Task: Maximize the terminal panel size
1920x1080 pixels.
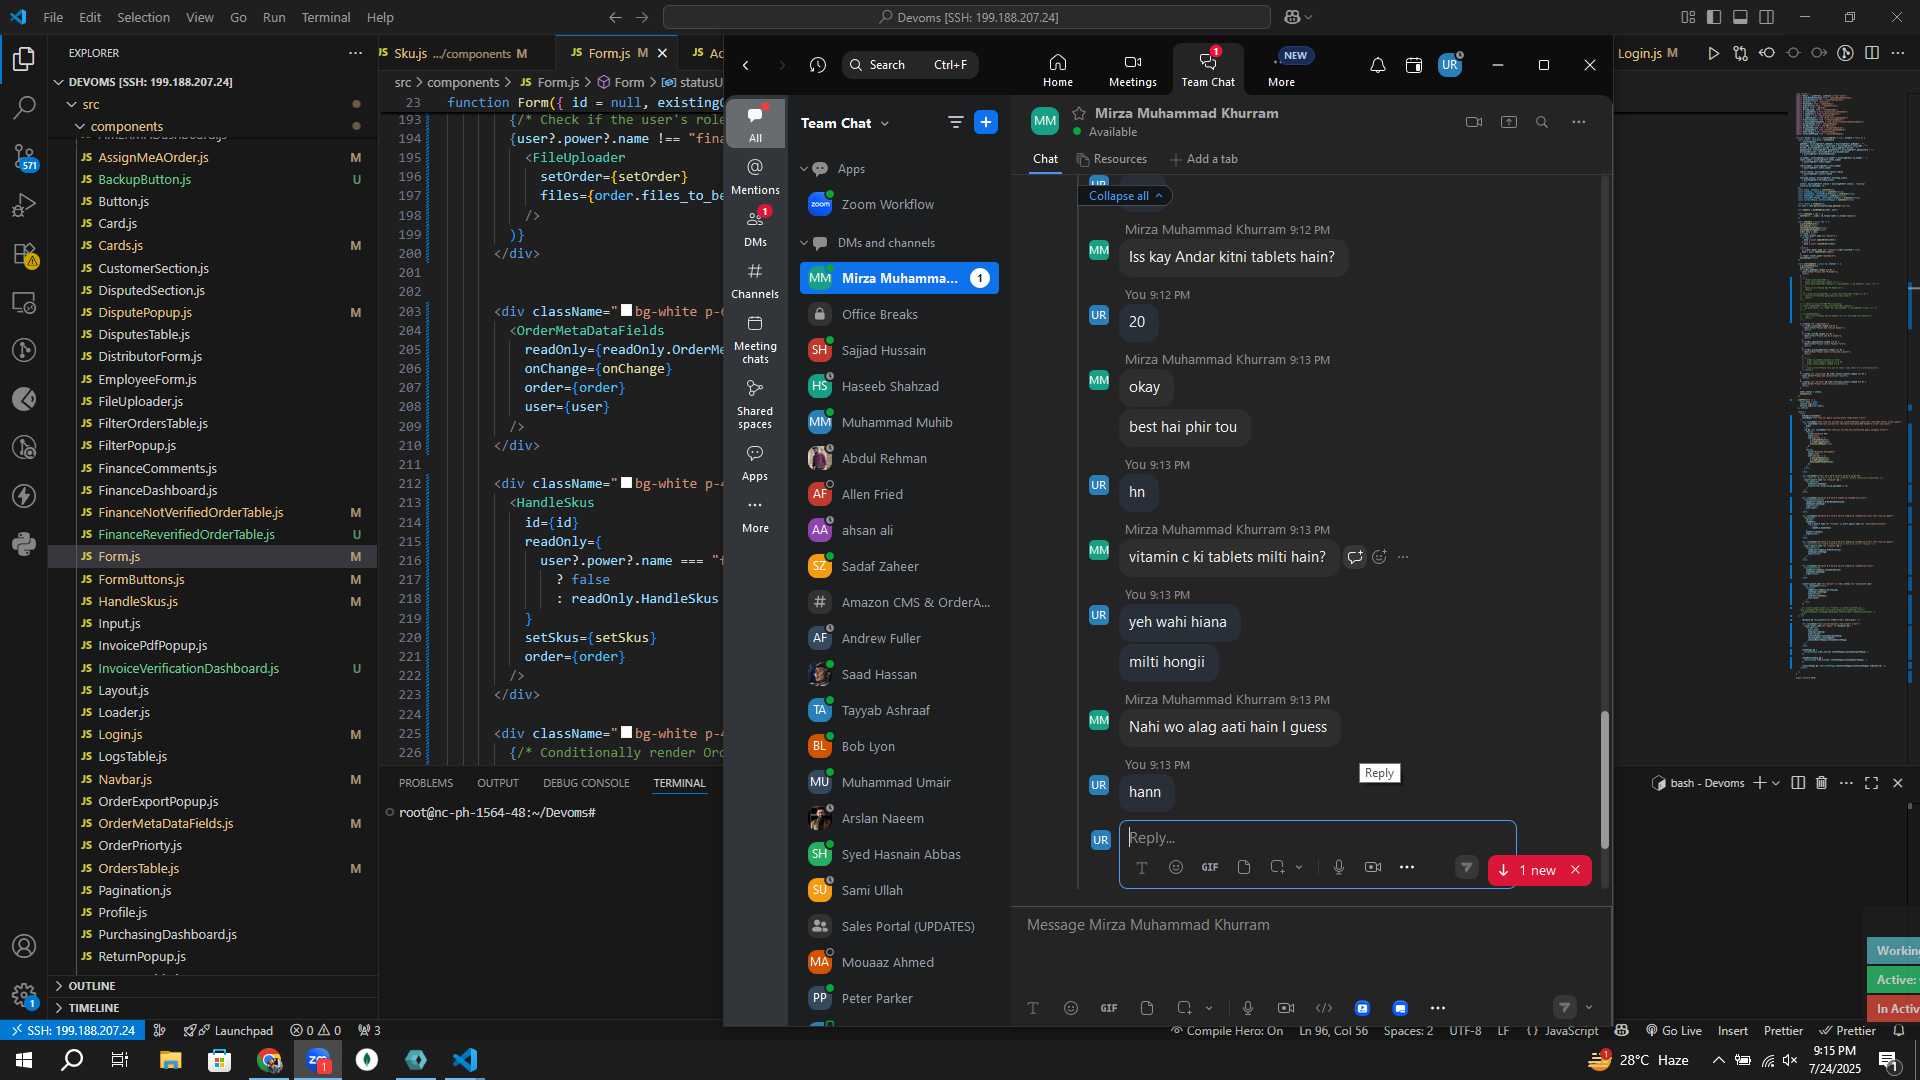Action: pyautogui.click(x=1871, y=783)
